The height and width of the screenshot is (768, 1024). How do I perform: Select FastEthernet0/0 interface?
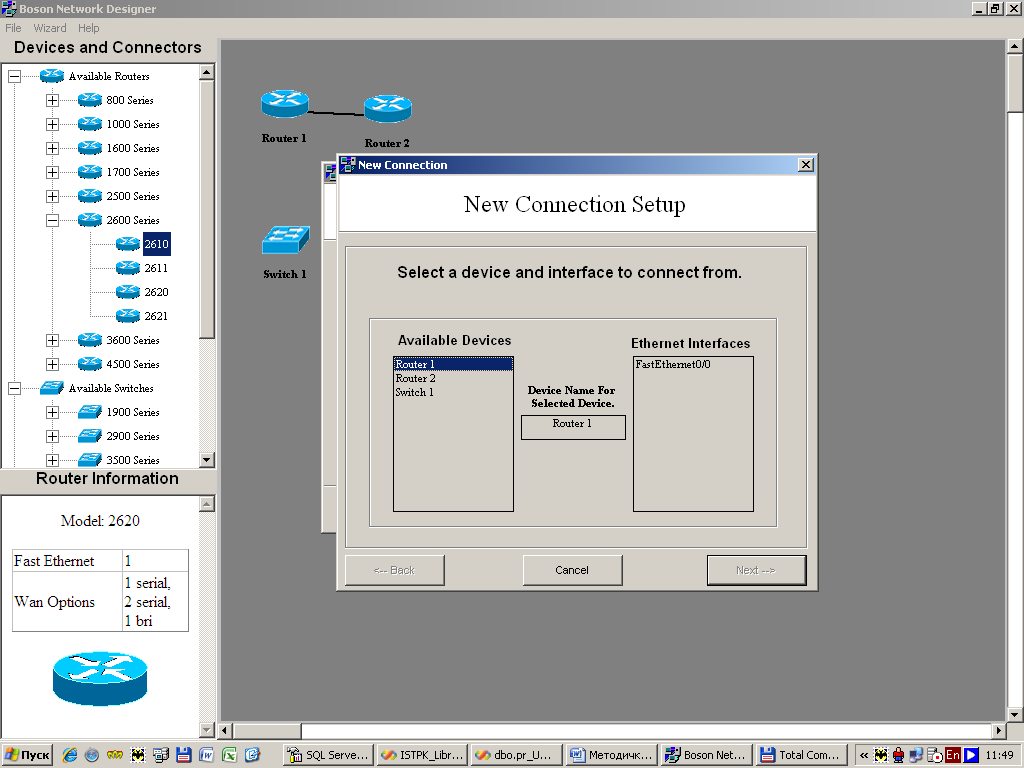pyautogui.click(x=693, y=364)
